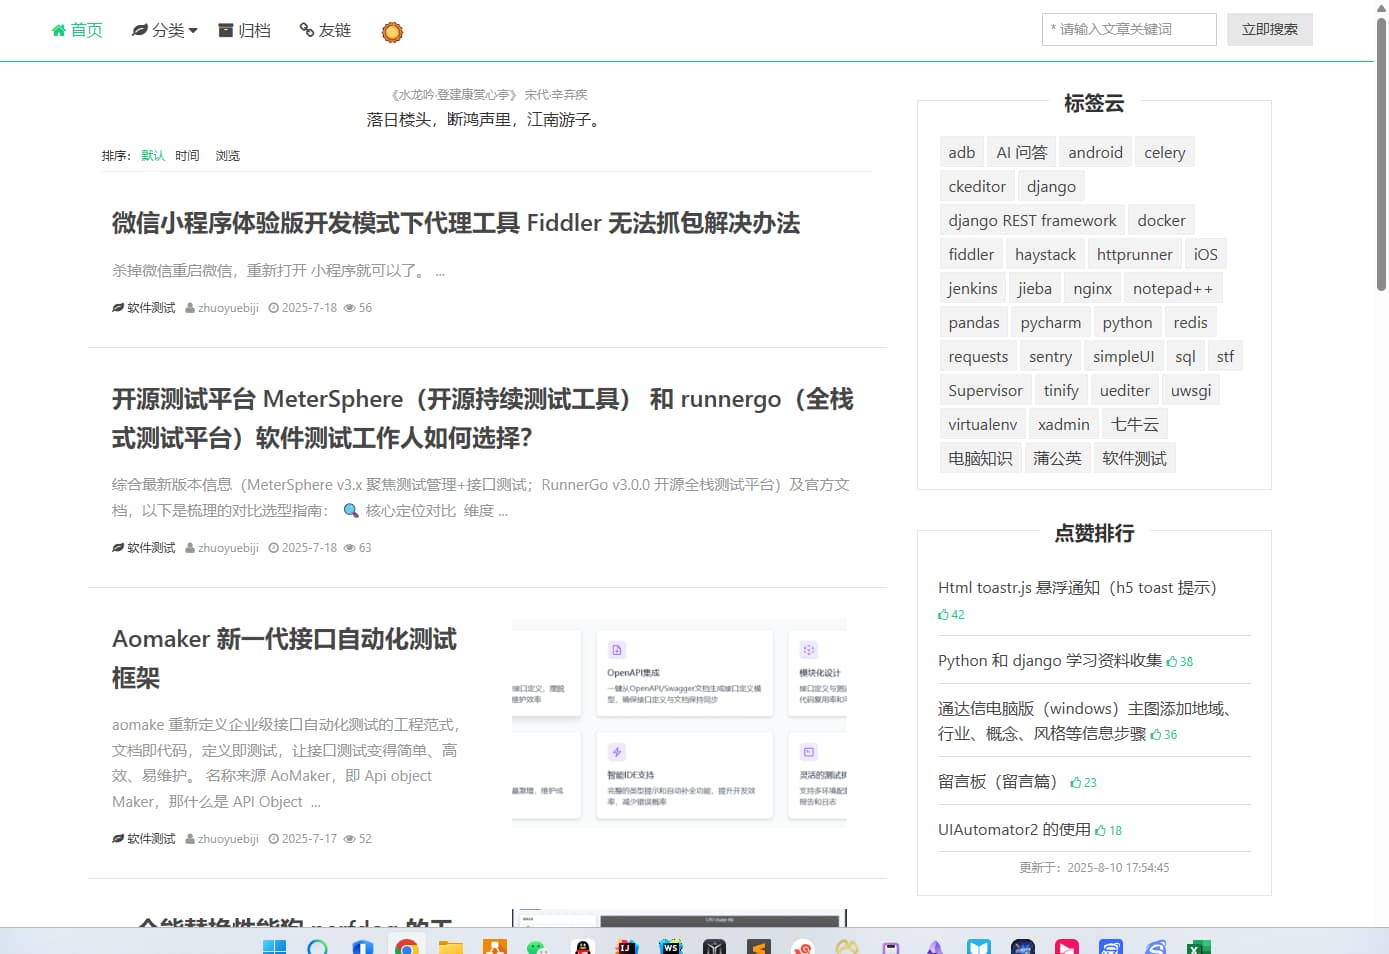
Task: Click the chain-link icon beside 友链
Action: [305, 30]
